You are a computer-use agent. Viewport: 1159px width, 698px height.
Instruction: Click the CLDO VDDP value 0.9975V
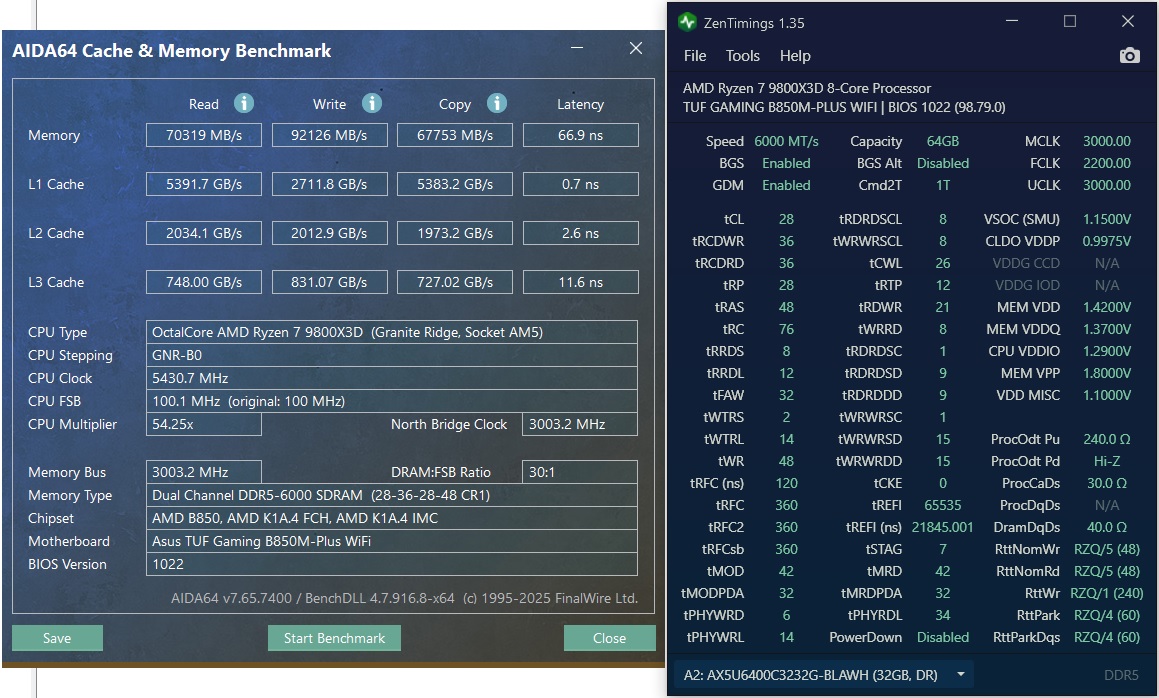click(x=1107, y=241)
